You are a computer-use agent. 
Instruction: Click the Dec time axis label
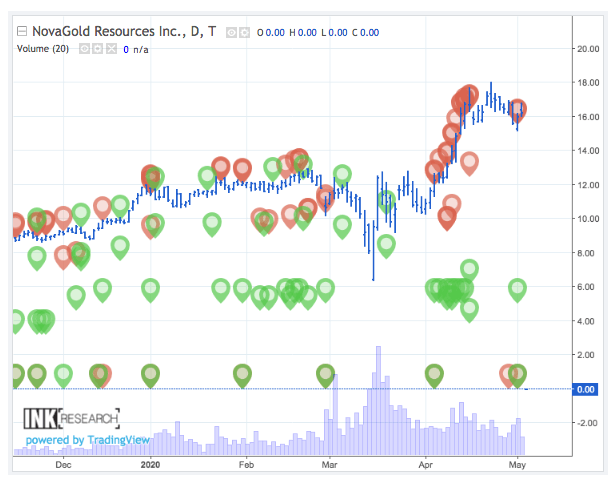(x=63, y=465)
